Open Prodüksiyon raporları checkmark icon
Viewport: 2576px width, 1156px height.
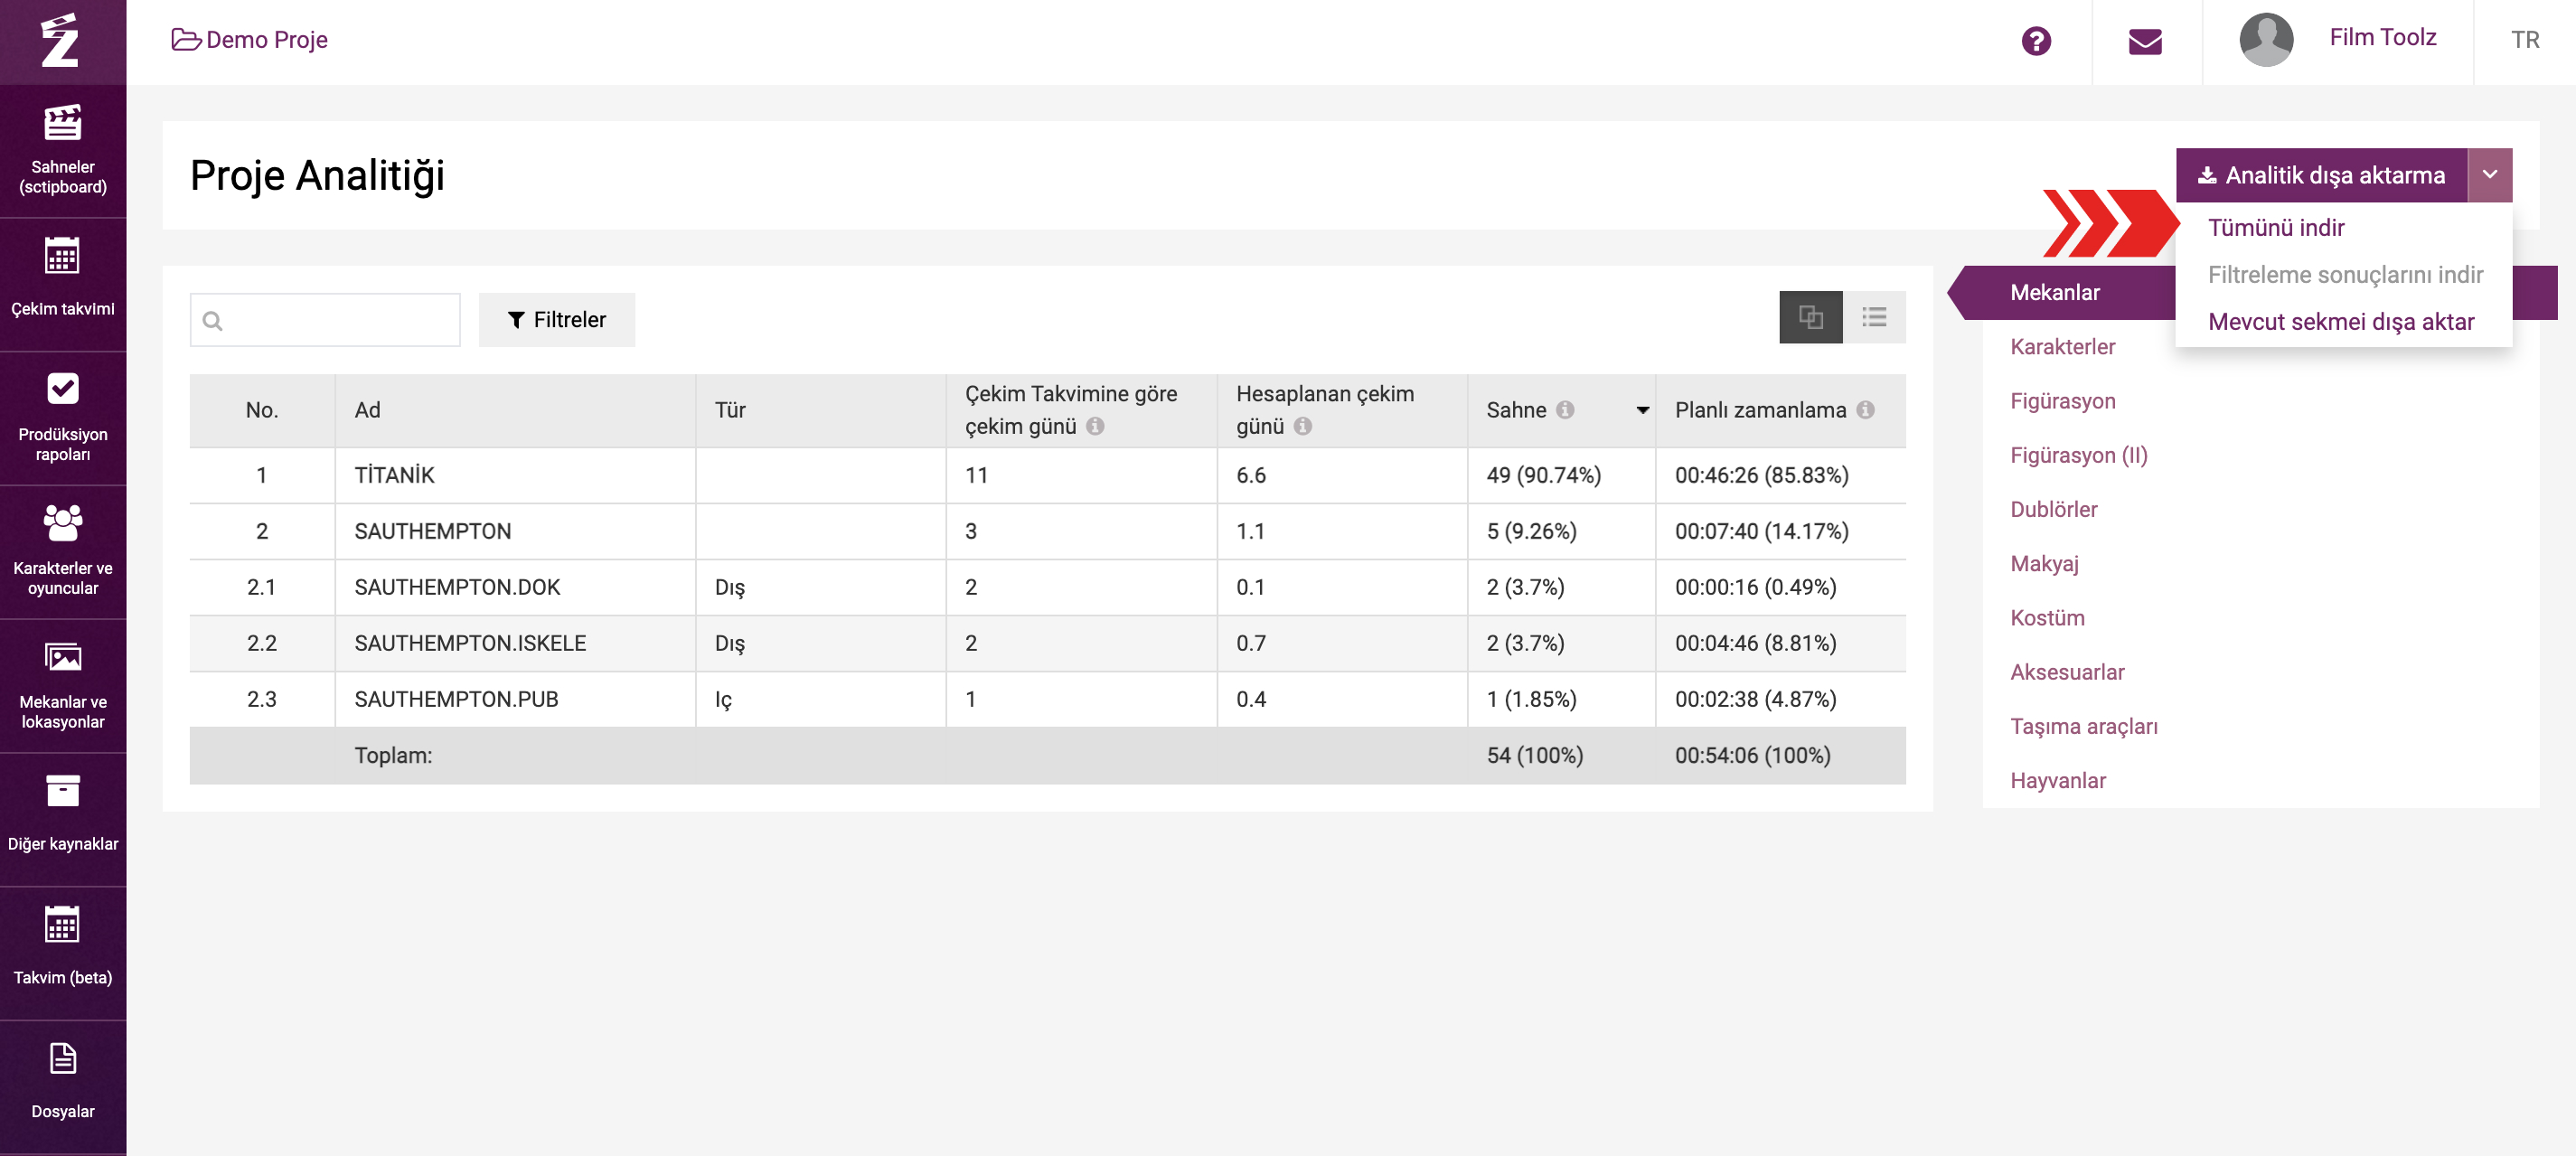(62, 388)
